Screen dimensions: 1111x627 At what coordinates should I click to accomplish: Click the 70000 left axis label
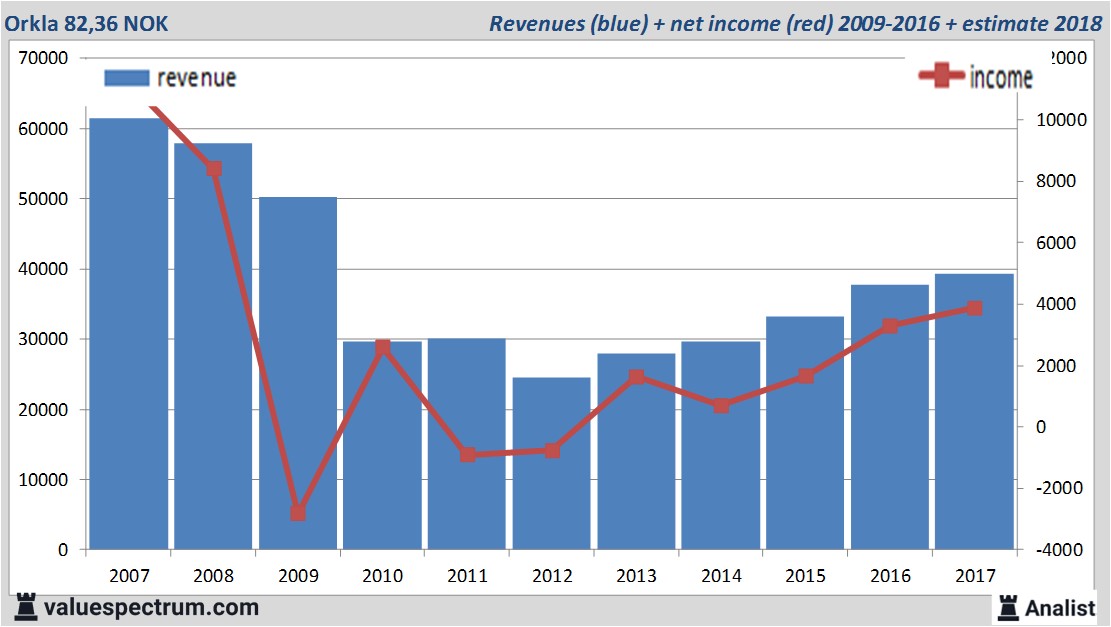[x=43, y=58]
